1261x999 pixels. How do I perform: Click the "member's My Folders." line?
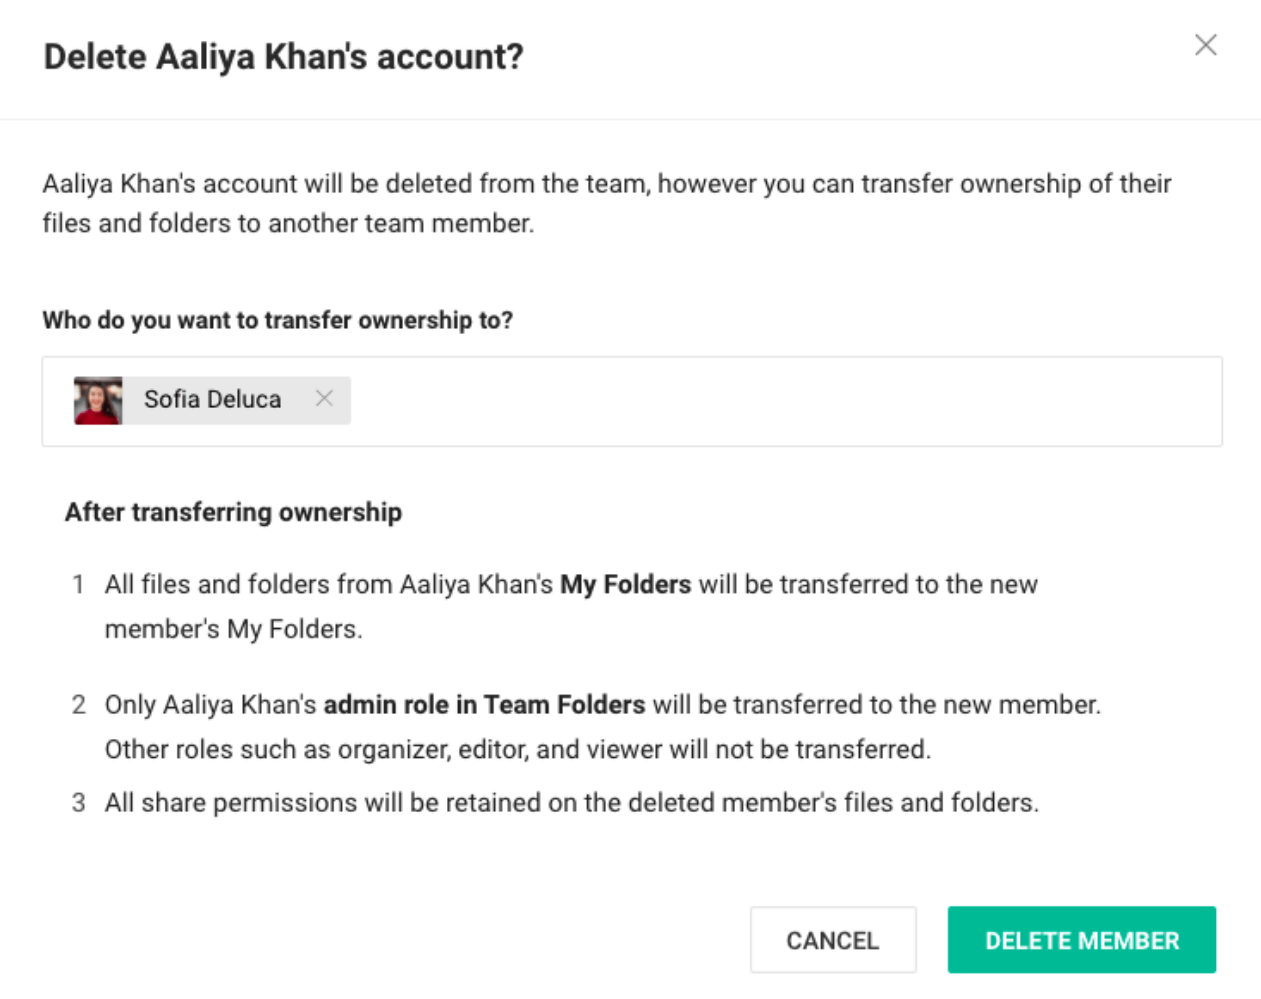pos(234,629)
